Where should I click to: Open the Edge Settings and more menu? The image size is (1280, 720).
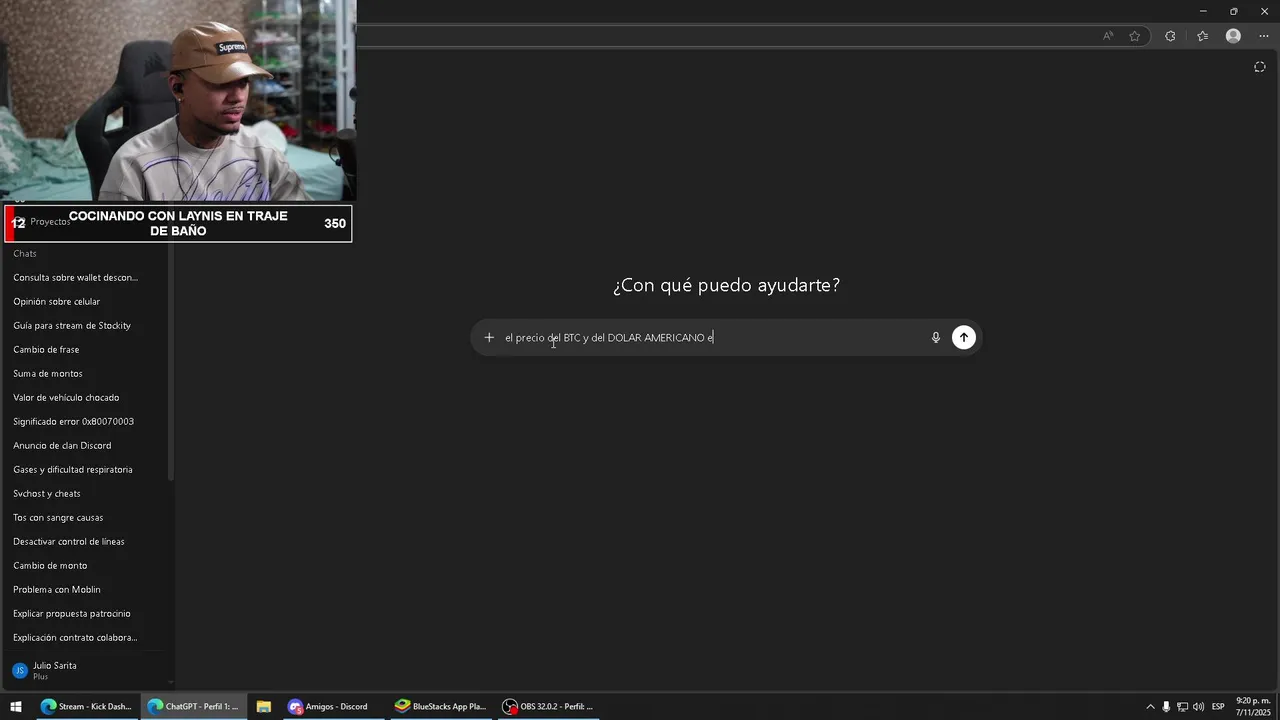pos(1264,36)
